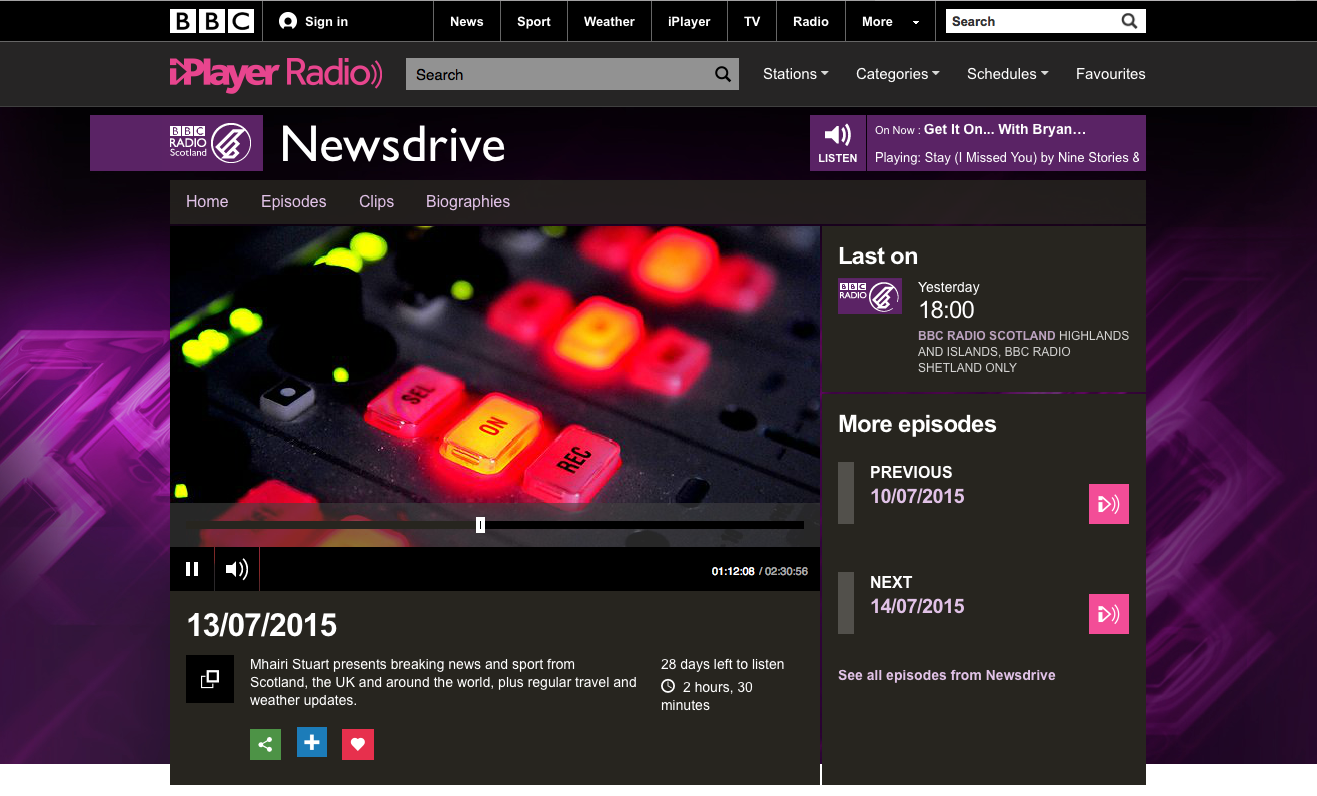
Task: Play the next episode 14/07/2015 icon
Action: (x=1109, y=614)
